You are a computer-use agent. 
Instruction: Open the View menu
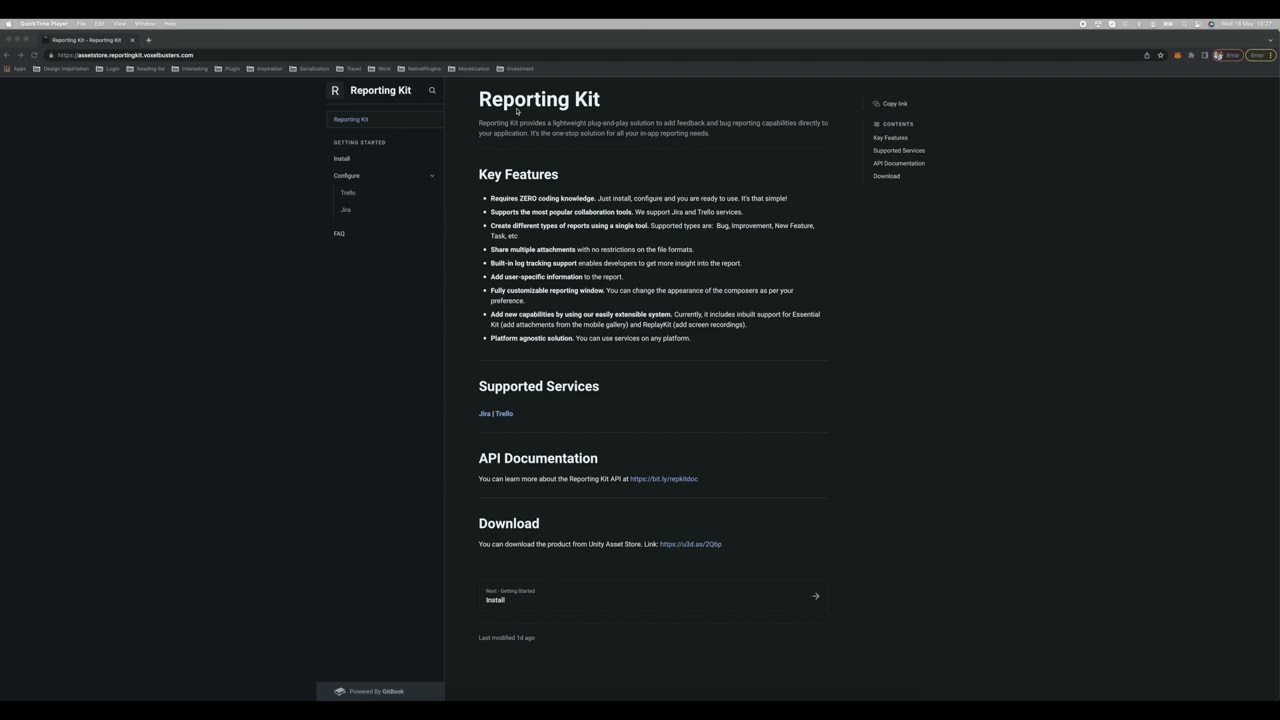pyautogui.click(x=120, y=24)
